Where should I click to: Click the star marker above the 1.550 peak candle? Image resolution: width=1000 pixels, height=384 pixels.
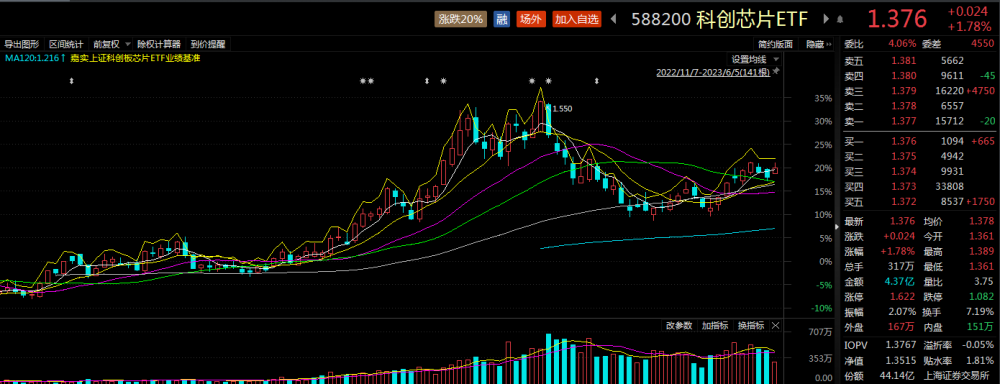[548, 81]
